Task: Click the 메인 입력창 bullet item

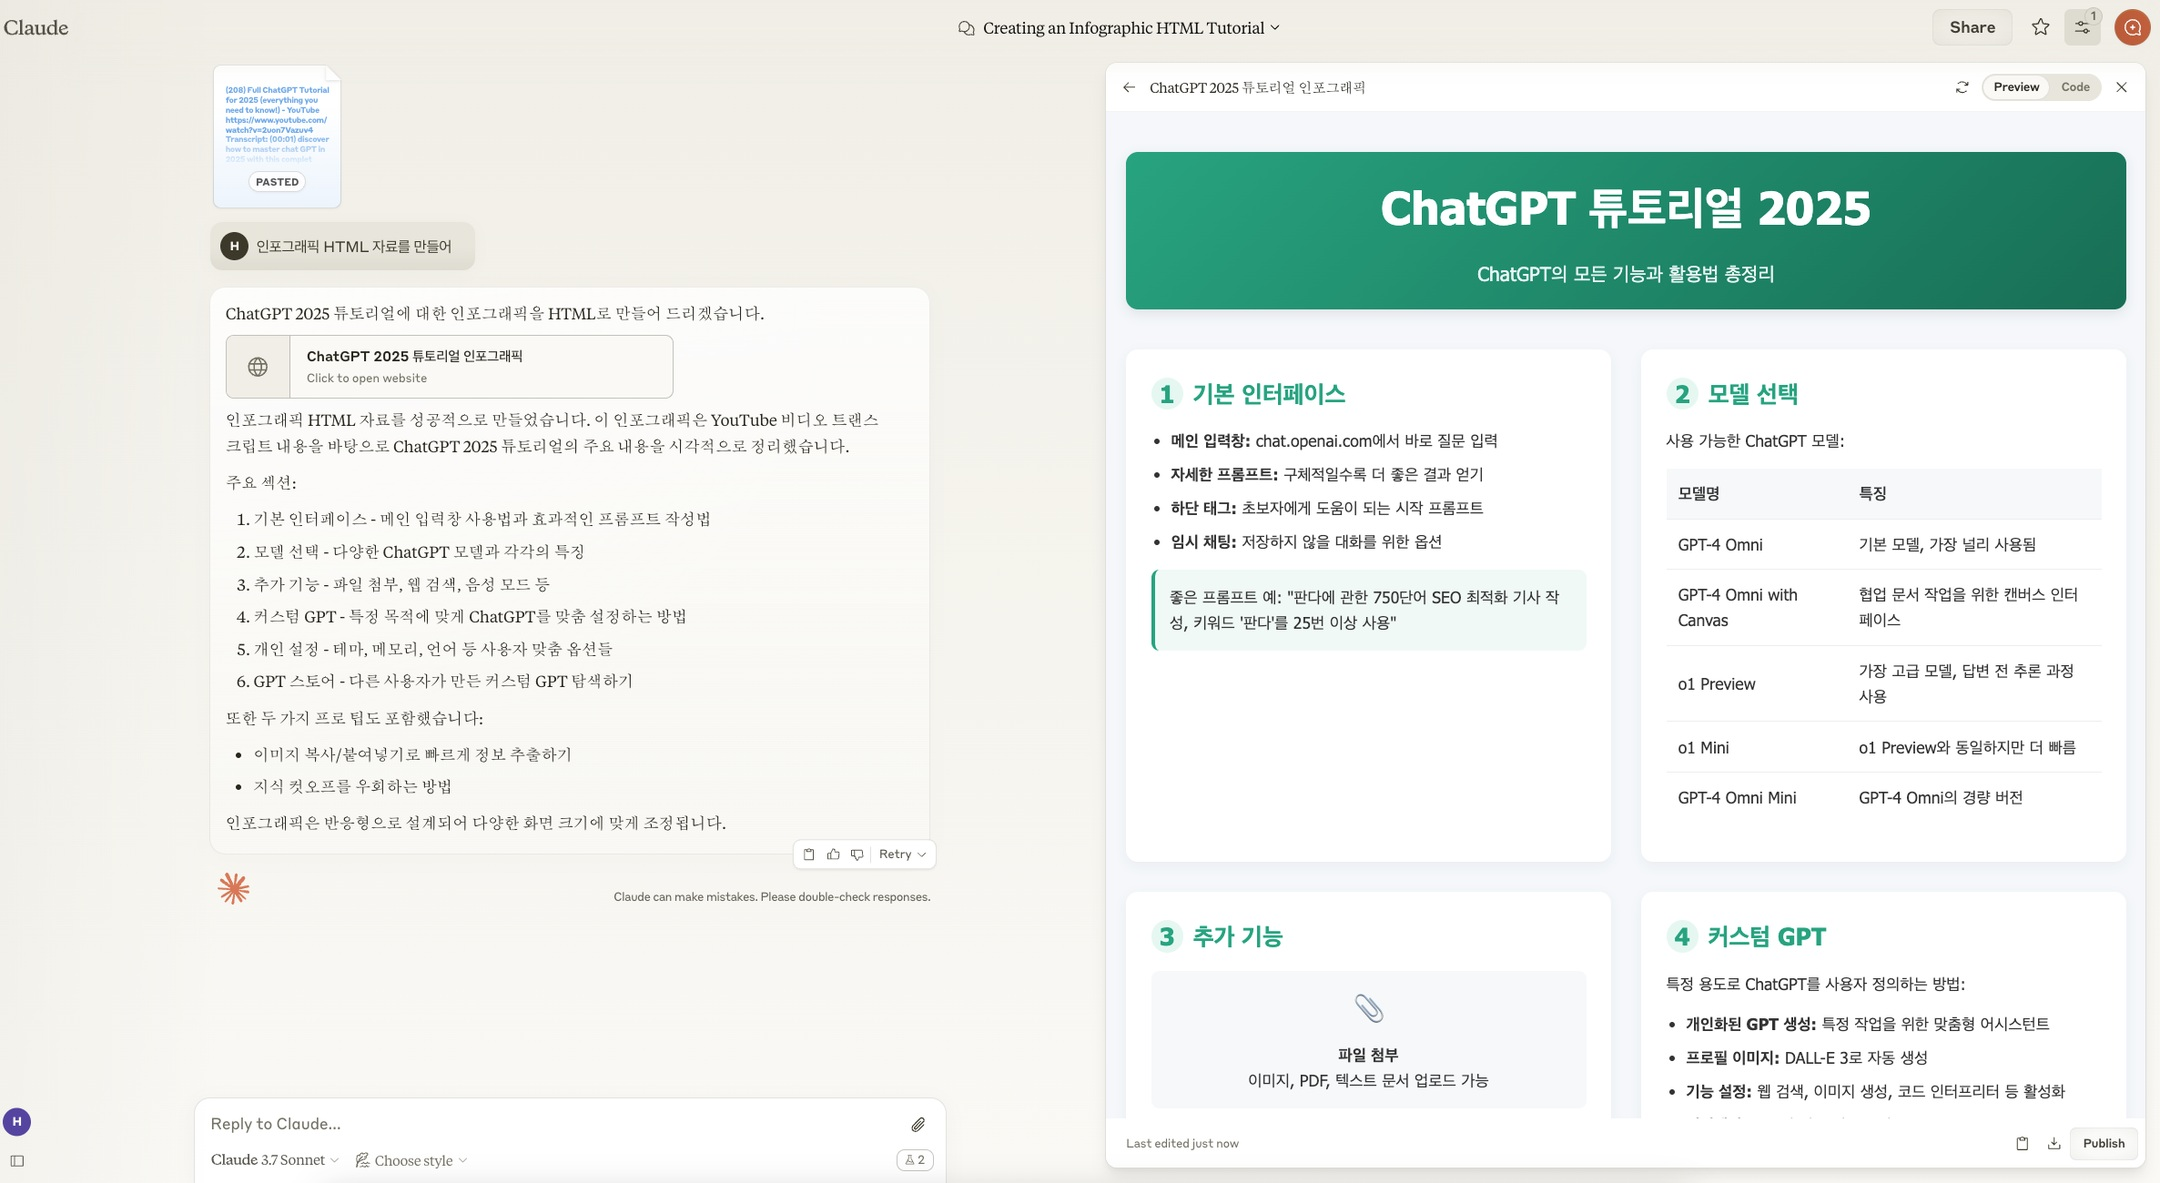Action: [x=1334, y=441]
